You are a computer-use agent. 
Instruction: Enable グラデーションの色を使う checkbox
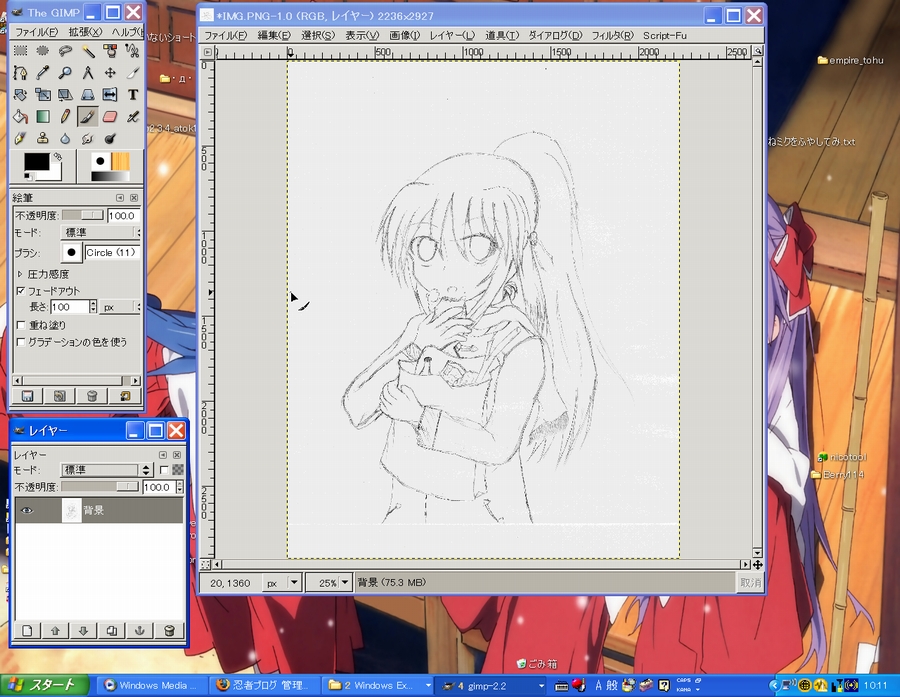pos(21,342)
